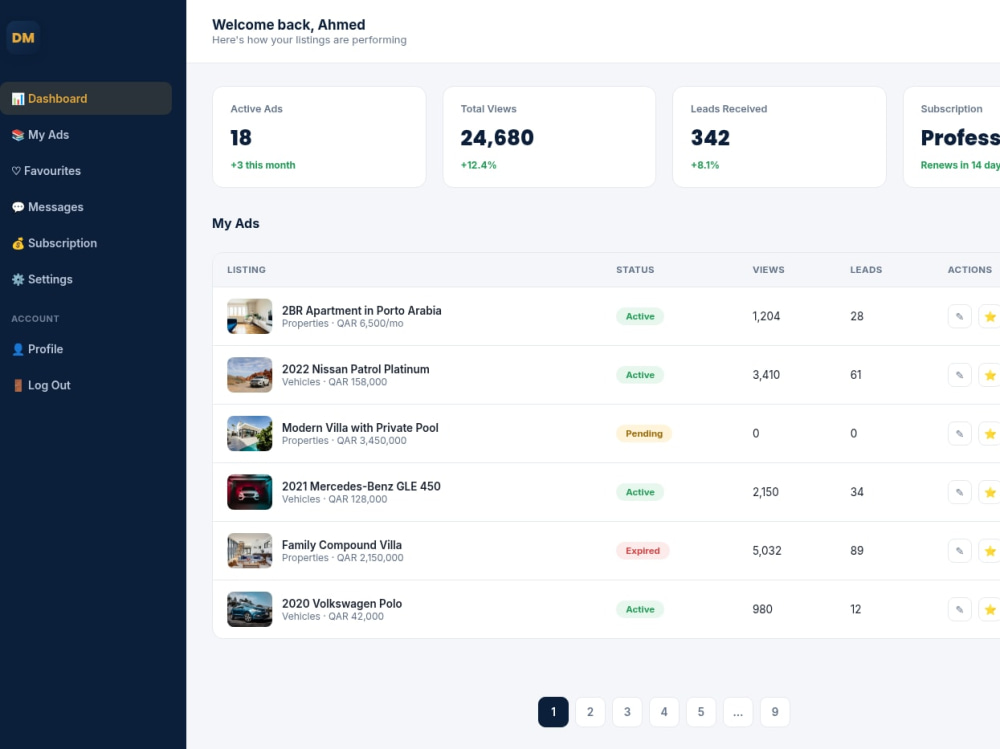The image size is (1000, 749).
Task: Click the Pending status badge
Action: (x=644, y=434)
